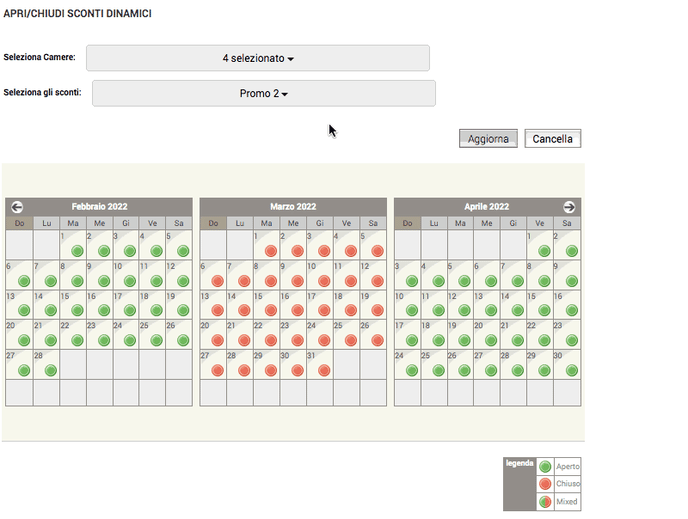Image resolution: width=688 pixels, height=519 pixels.
Task: Click the Aperto green legend swatch
Action: [545, 467]
